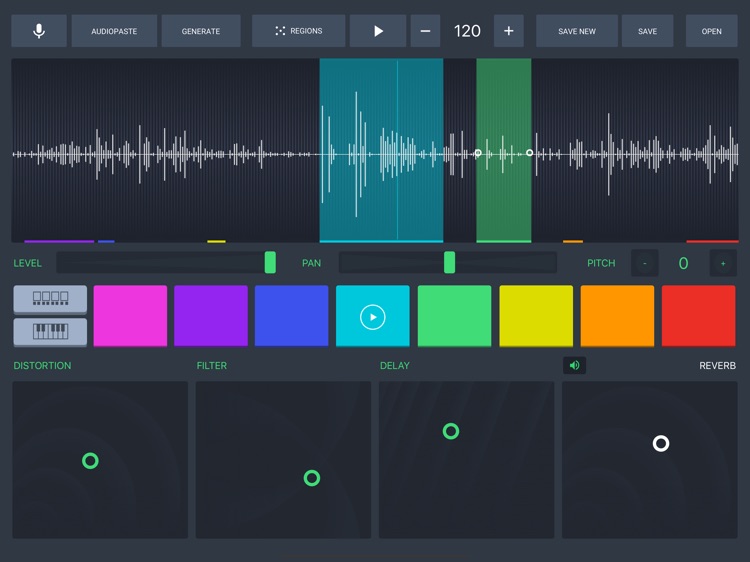Screen dimensions: 750x562
Task: Toggle the REVERB effect label
Action: [x=717, y=365]
